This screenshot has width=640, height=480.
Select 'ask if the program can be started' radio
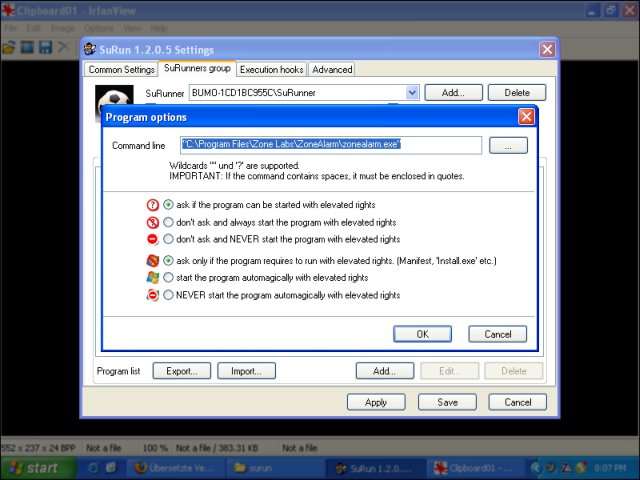click(x=168, y=204)
